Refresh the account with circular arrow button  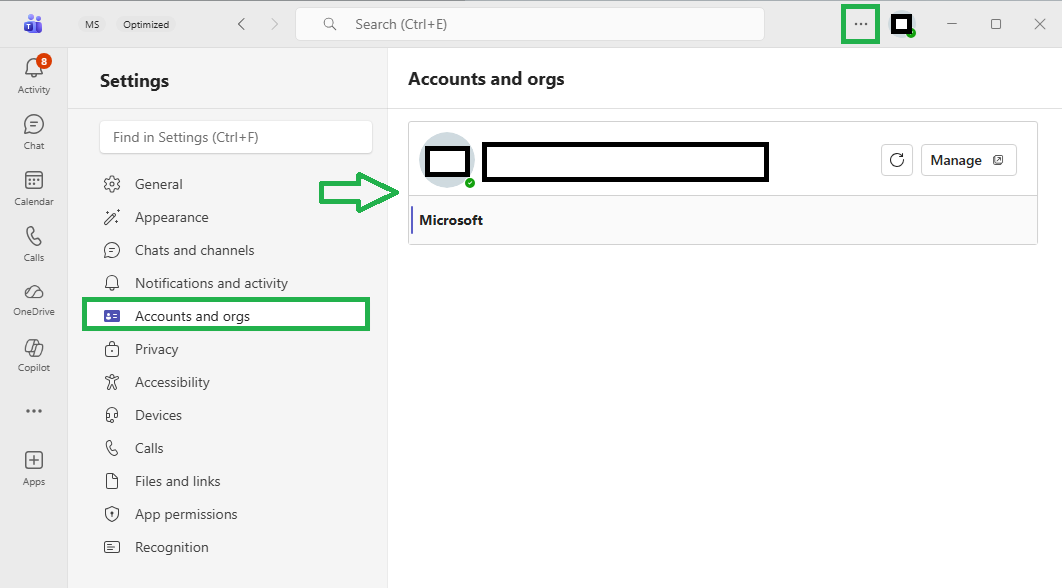click(x=897, y=160)
